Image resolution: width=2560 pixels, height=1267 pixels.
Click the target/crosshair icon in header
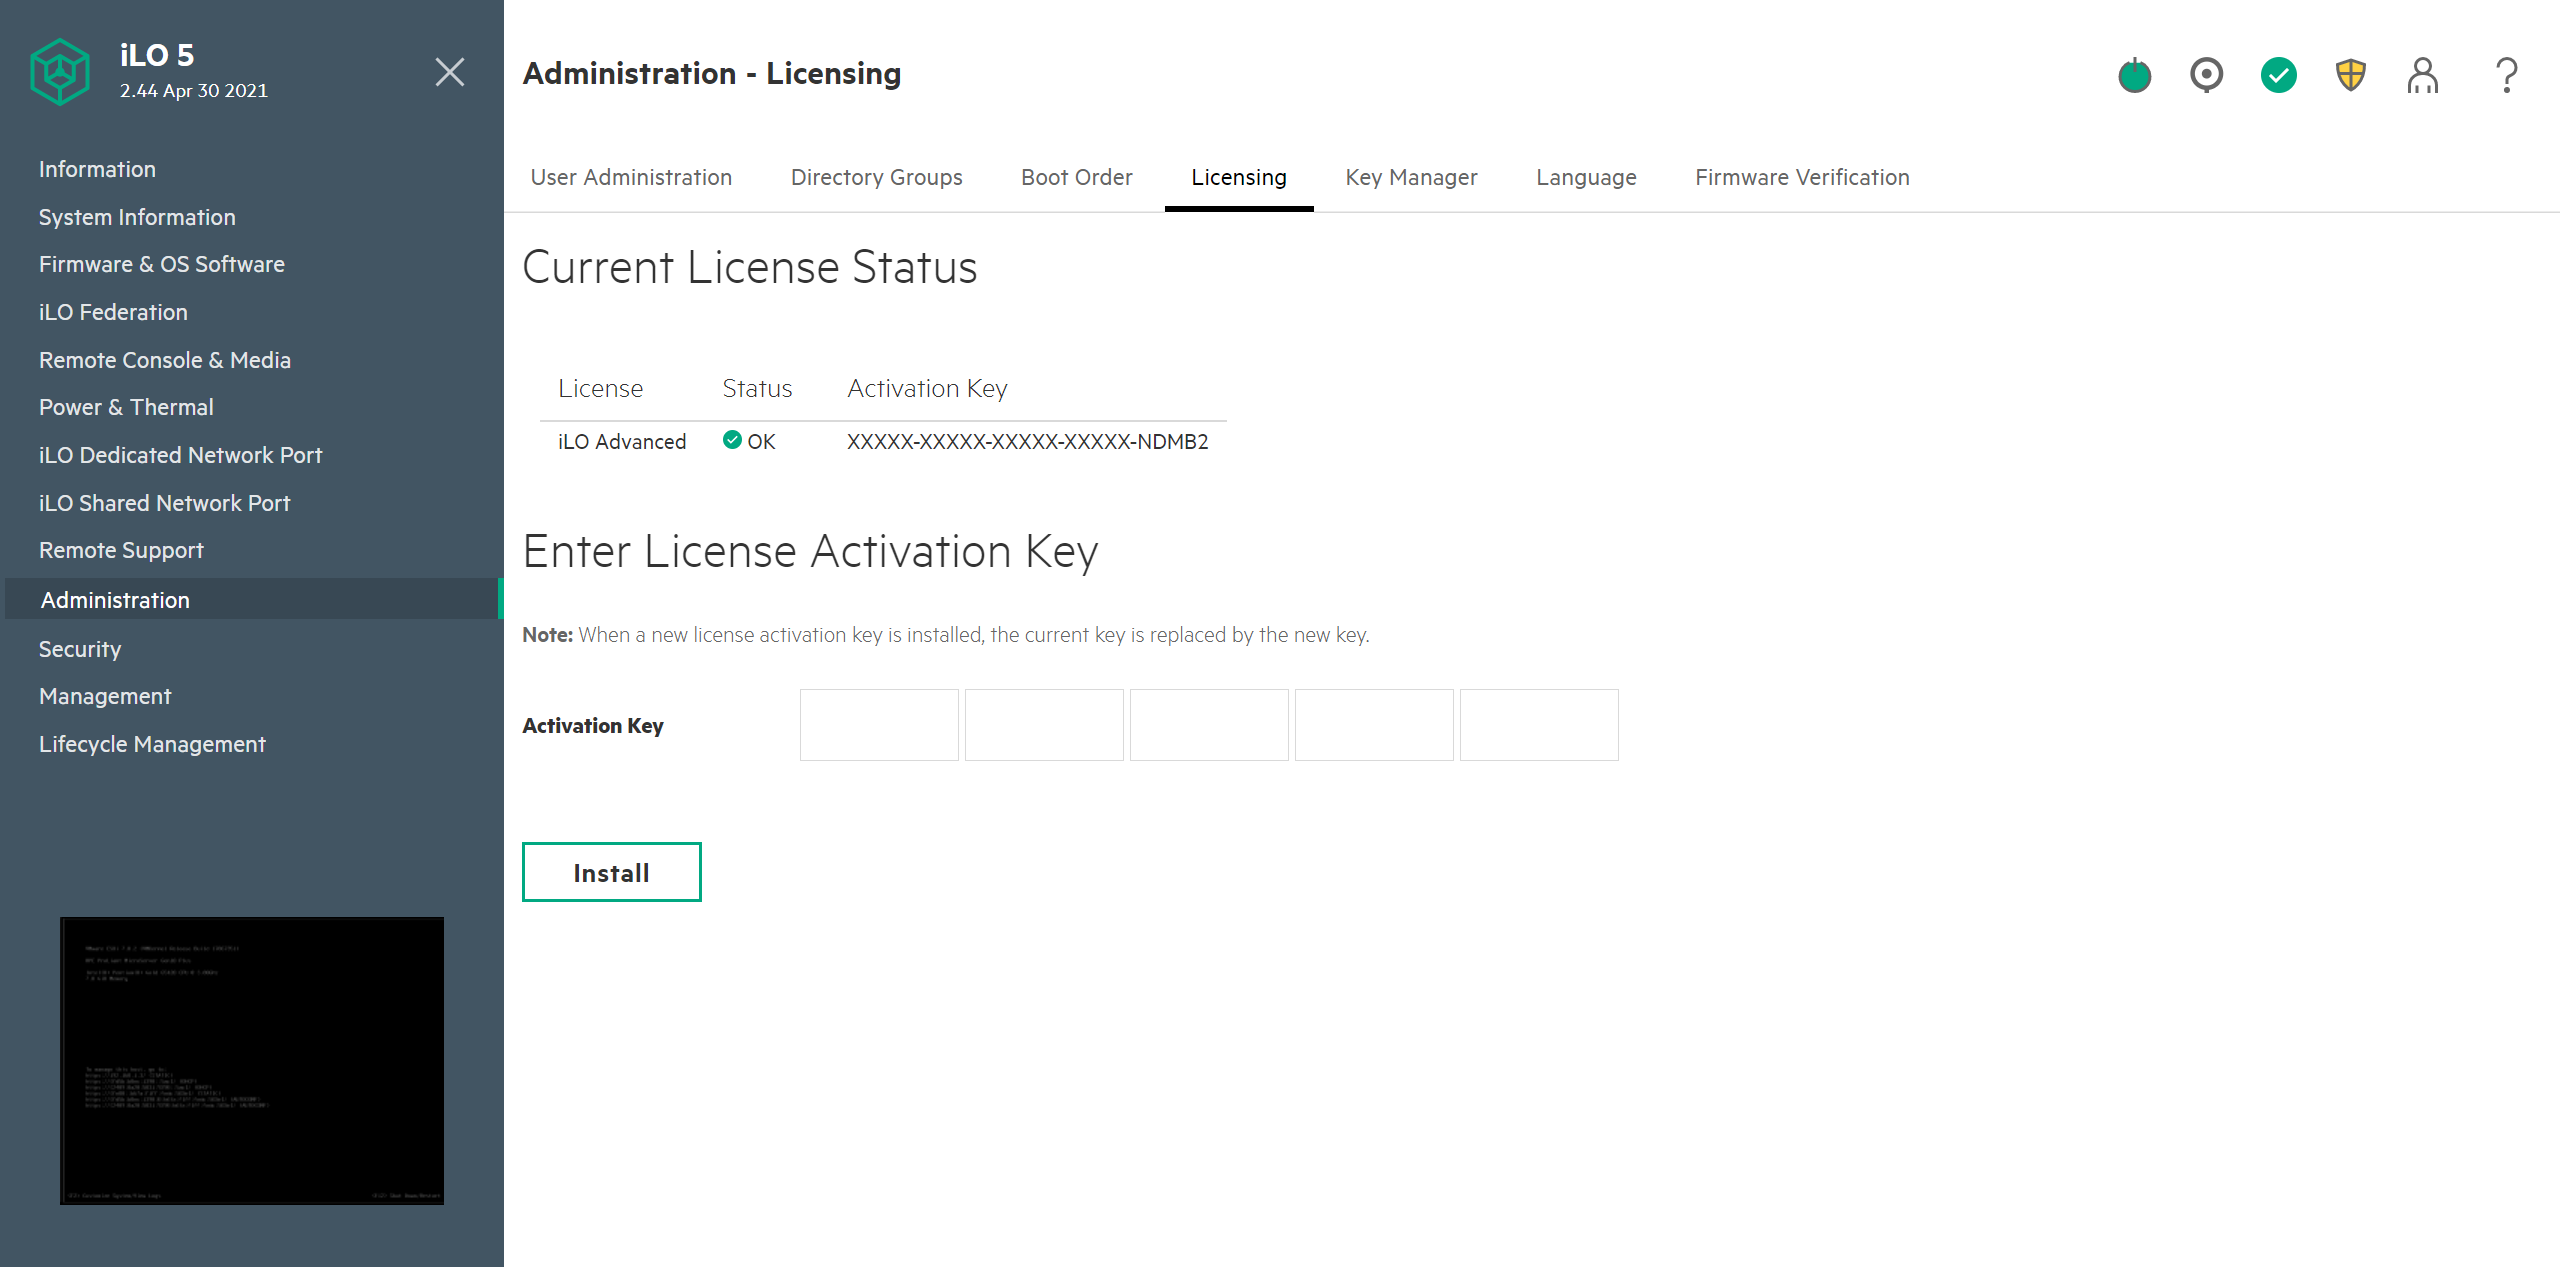(2209, 72)
